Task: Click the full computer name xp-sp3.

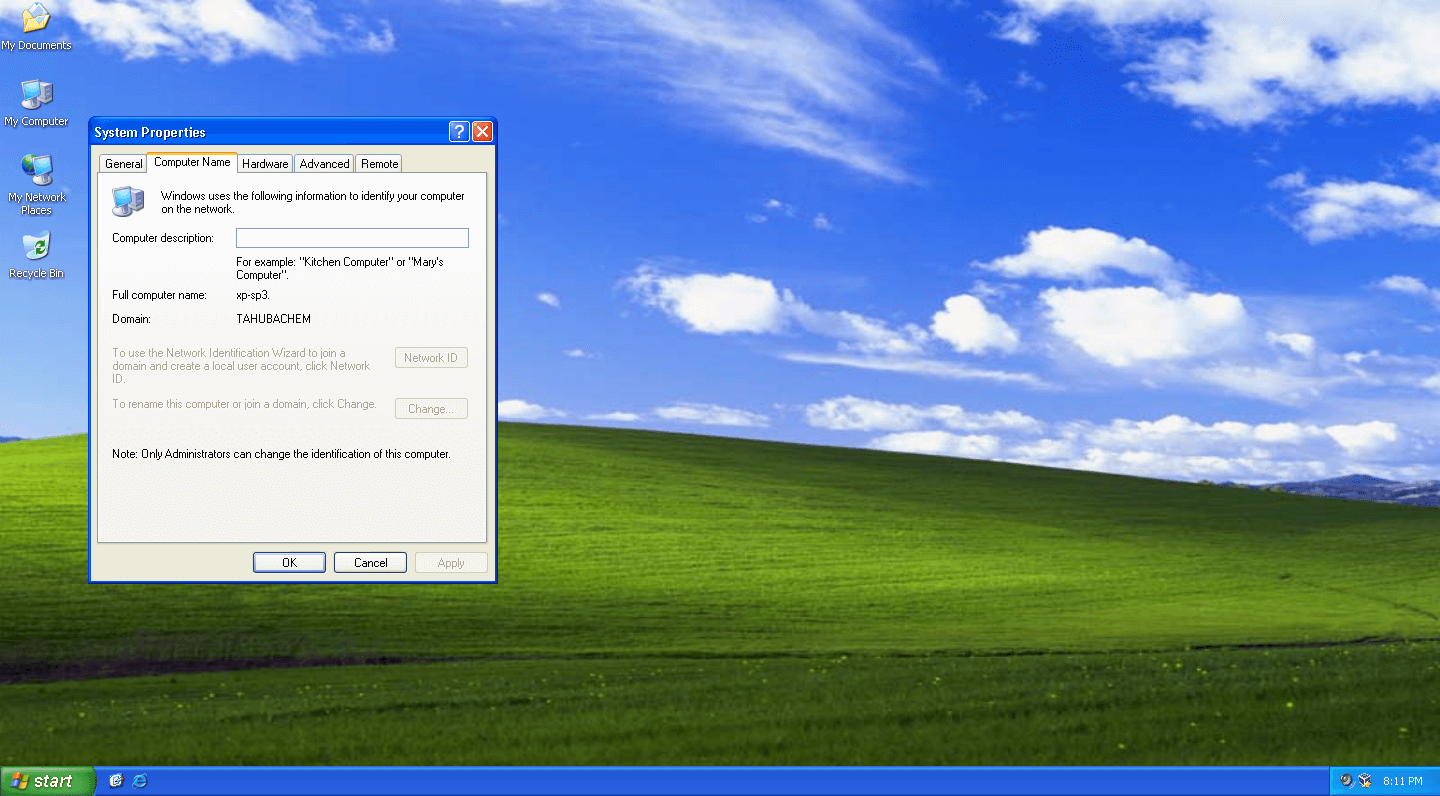Action: point(253,295)
